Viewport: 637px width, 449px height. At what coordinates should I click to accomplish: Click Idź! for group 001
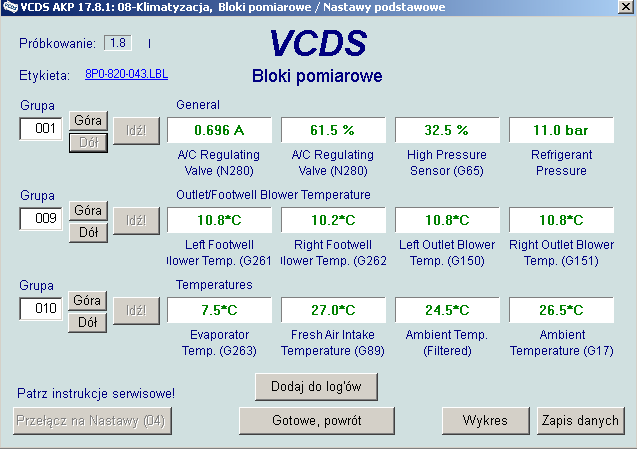136,131
